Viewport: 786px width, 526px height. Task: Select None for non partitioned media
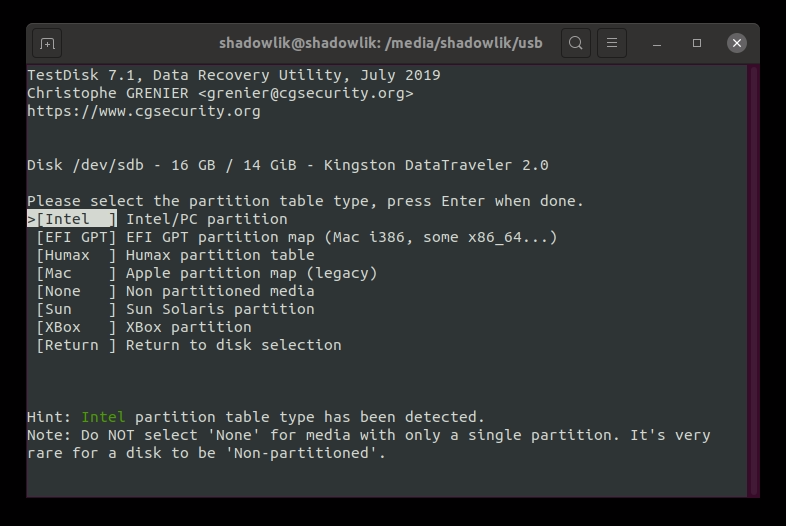175,291
